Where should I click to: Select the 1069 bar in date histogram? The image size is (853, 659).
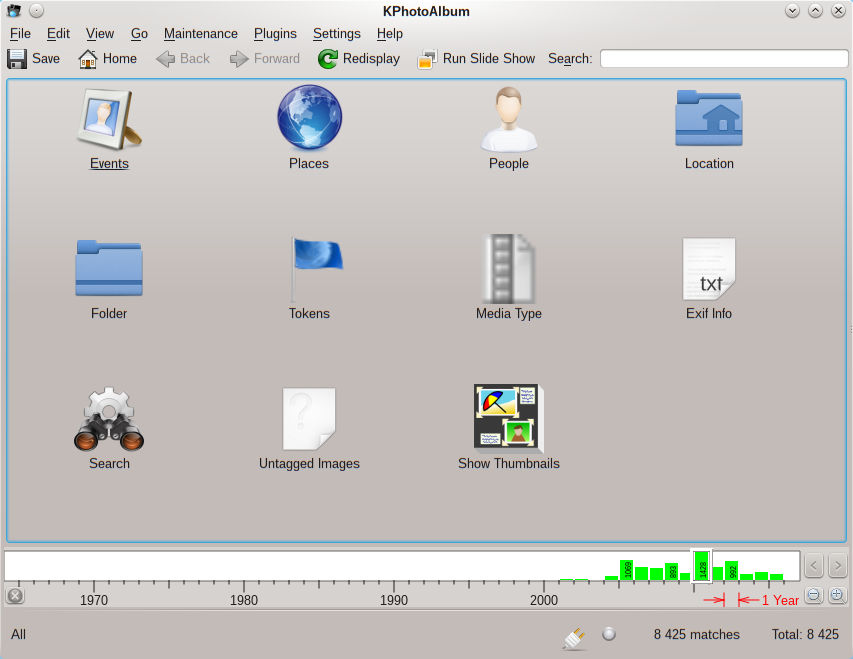pos(627,570)
